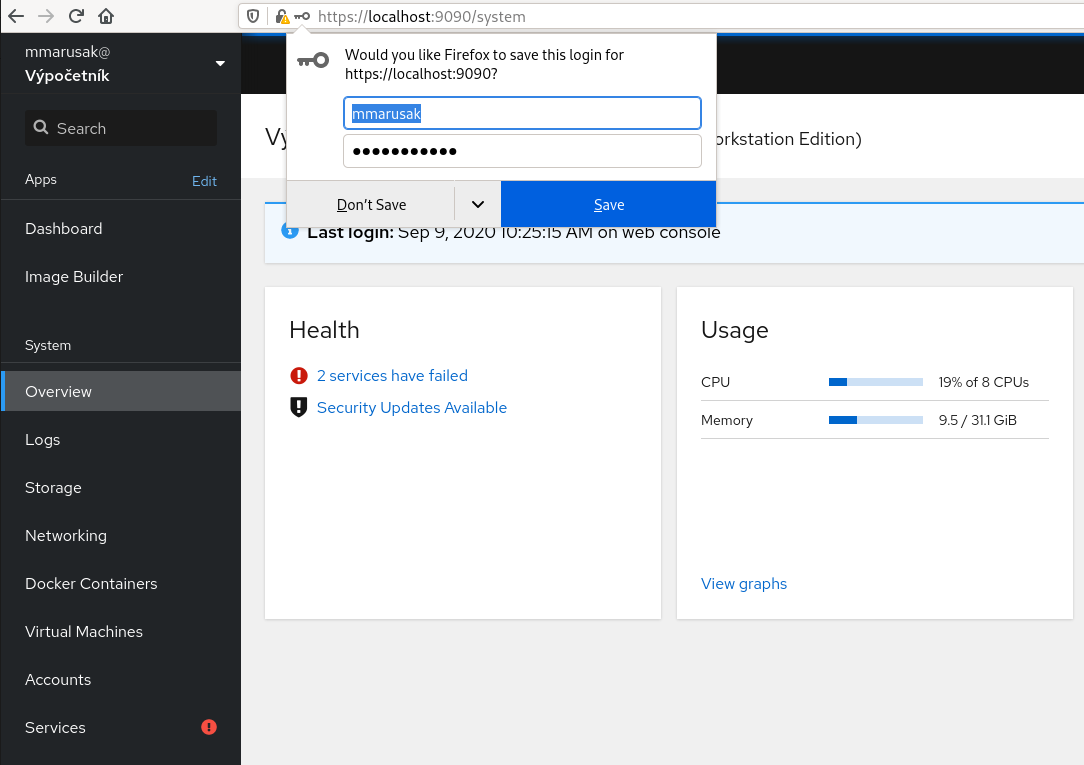Open Storage page in sidebar
This screenshot has height=765, width=1084.
tap(121, 487)
